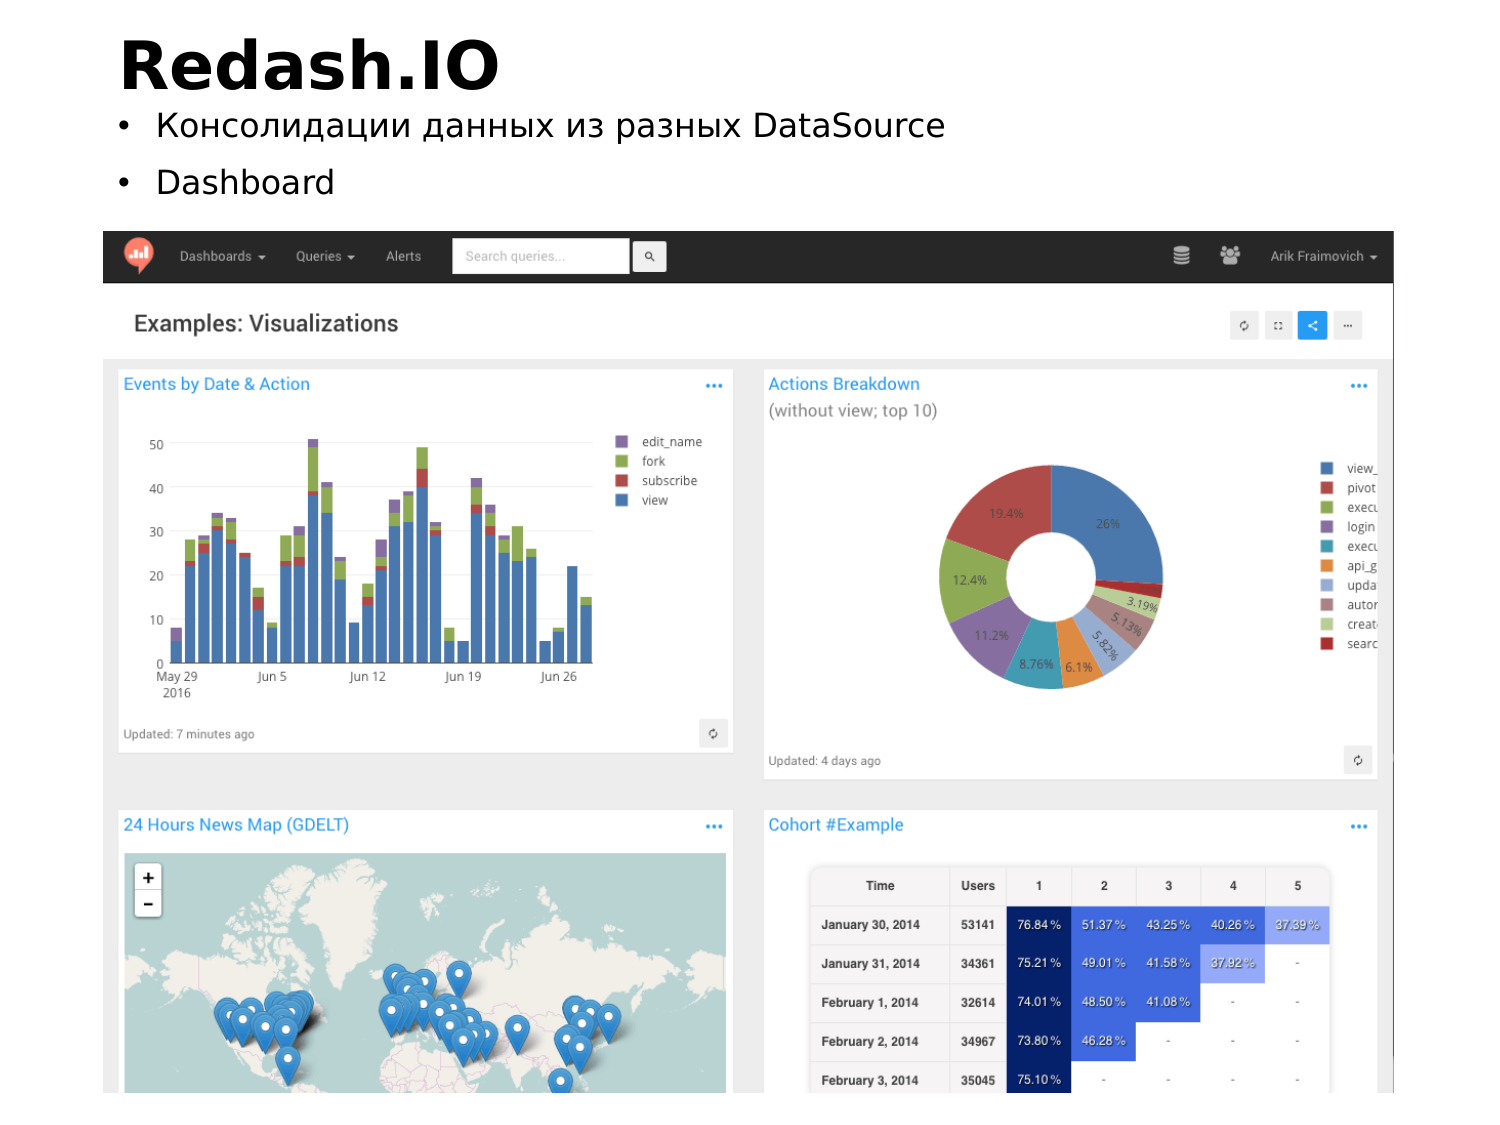The image size is (1500, 1125).
Task: Open News Map widget options menu
Action: [714, 827]
